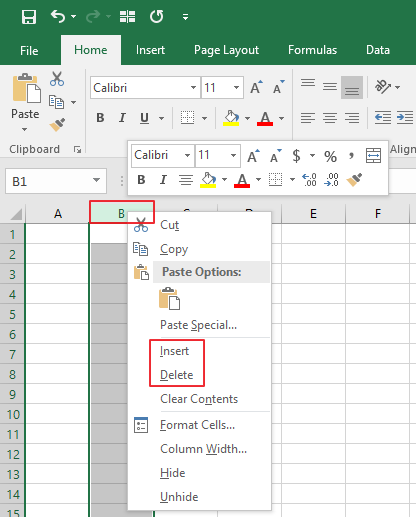Open mini toolbar Calibri font dropdown
416x518 pixels.
188,155
